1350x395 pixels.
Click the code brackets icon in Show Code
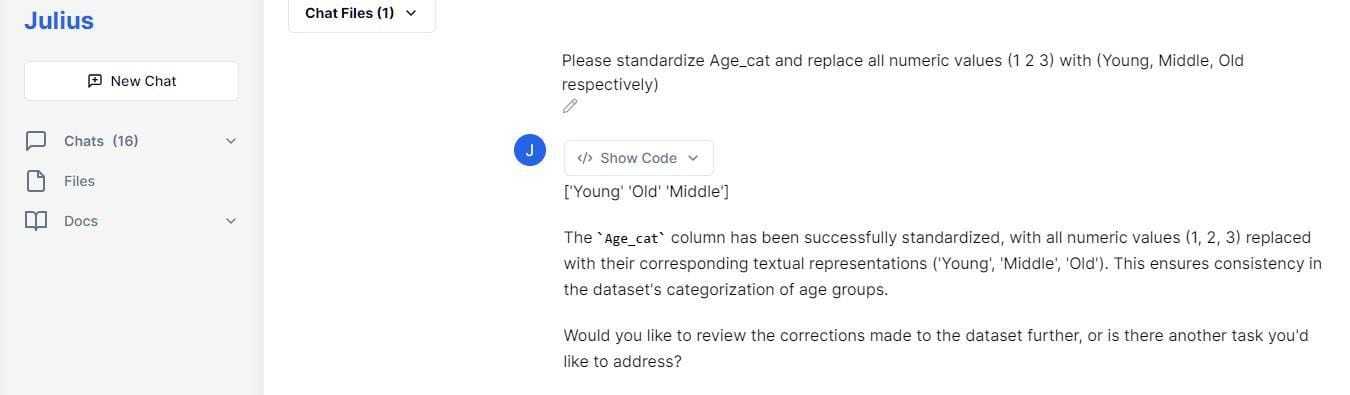coord(586,158)
